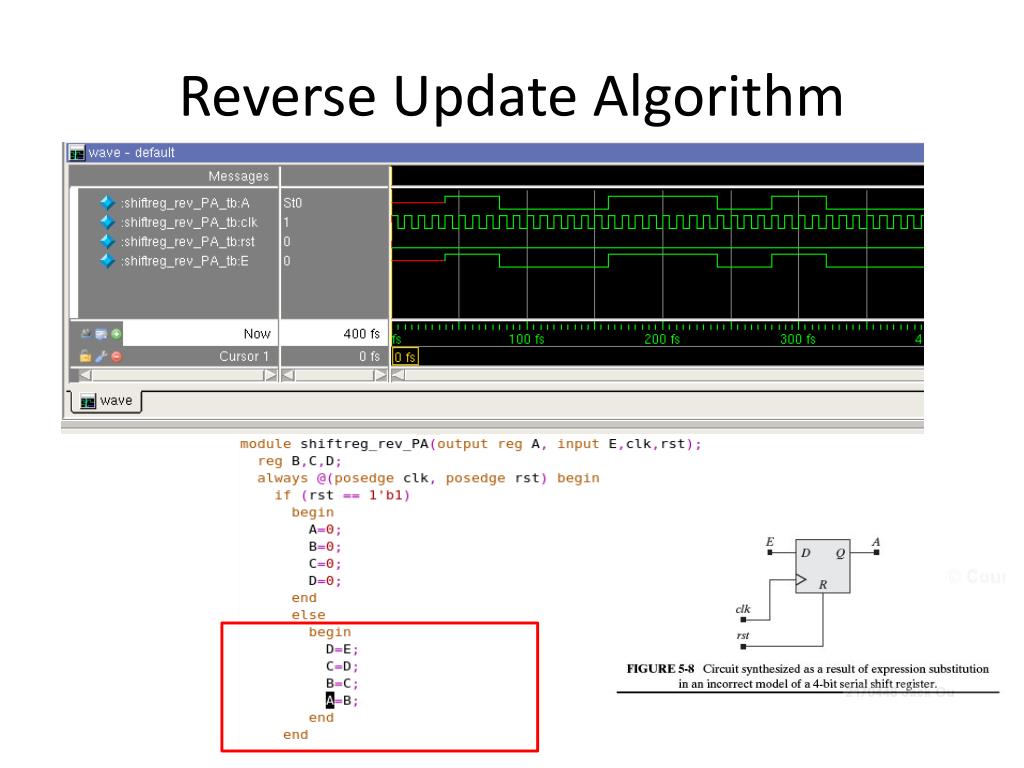Click the 'D=E;' code line
This screenshot has width=1024, height=768.
(x=342, y=649)
